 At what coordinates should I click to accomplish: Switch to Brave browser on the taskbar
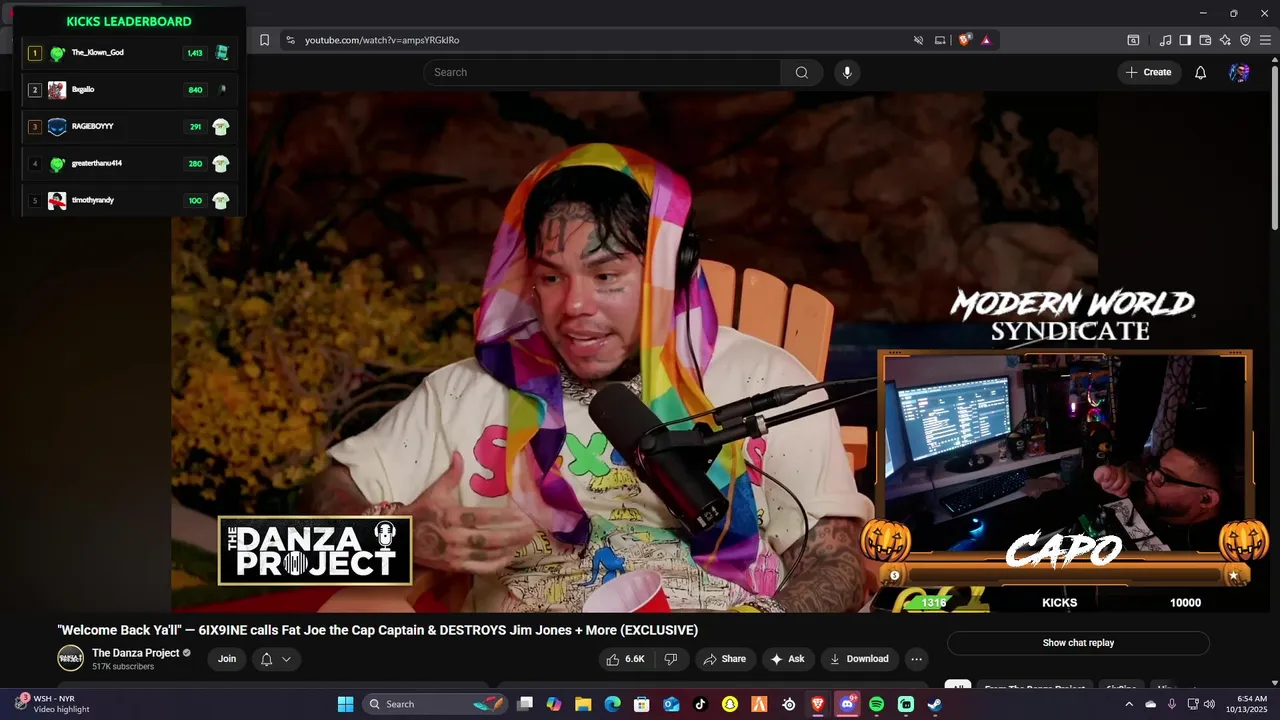[818, 704]
